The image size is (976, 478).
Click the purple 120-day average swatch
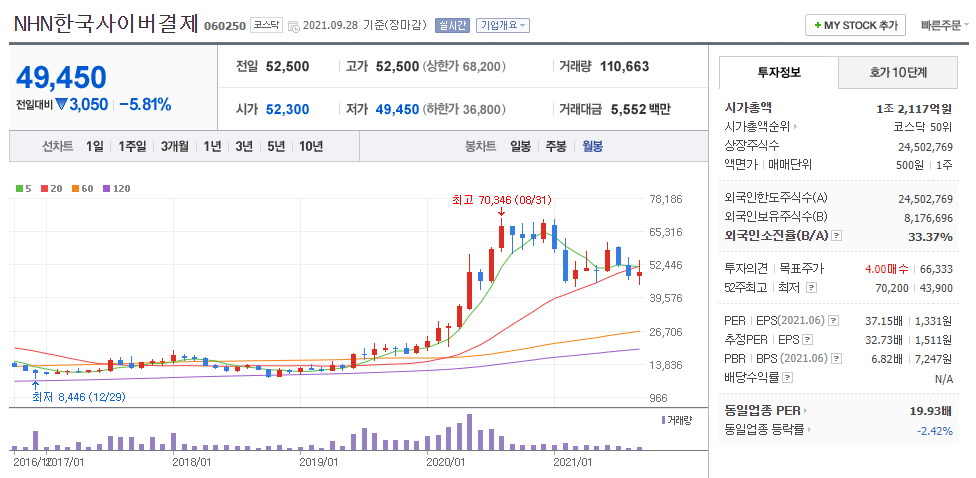[x=106, y=189]
